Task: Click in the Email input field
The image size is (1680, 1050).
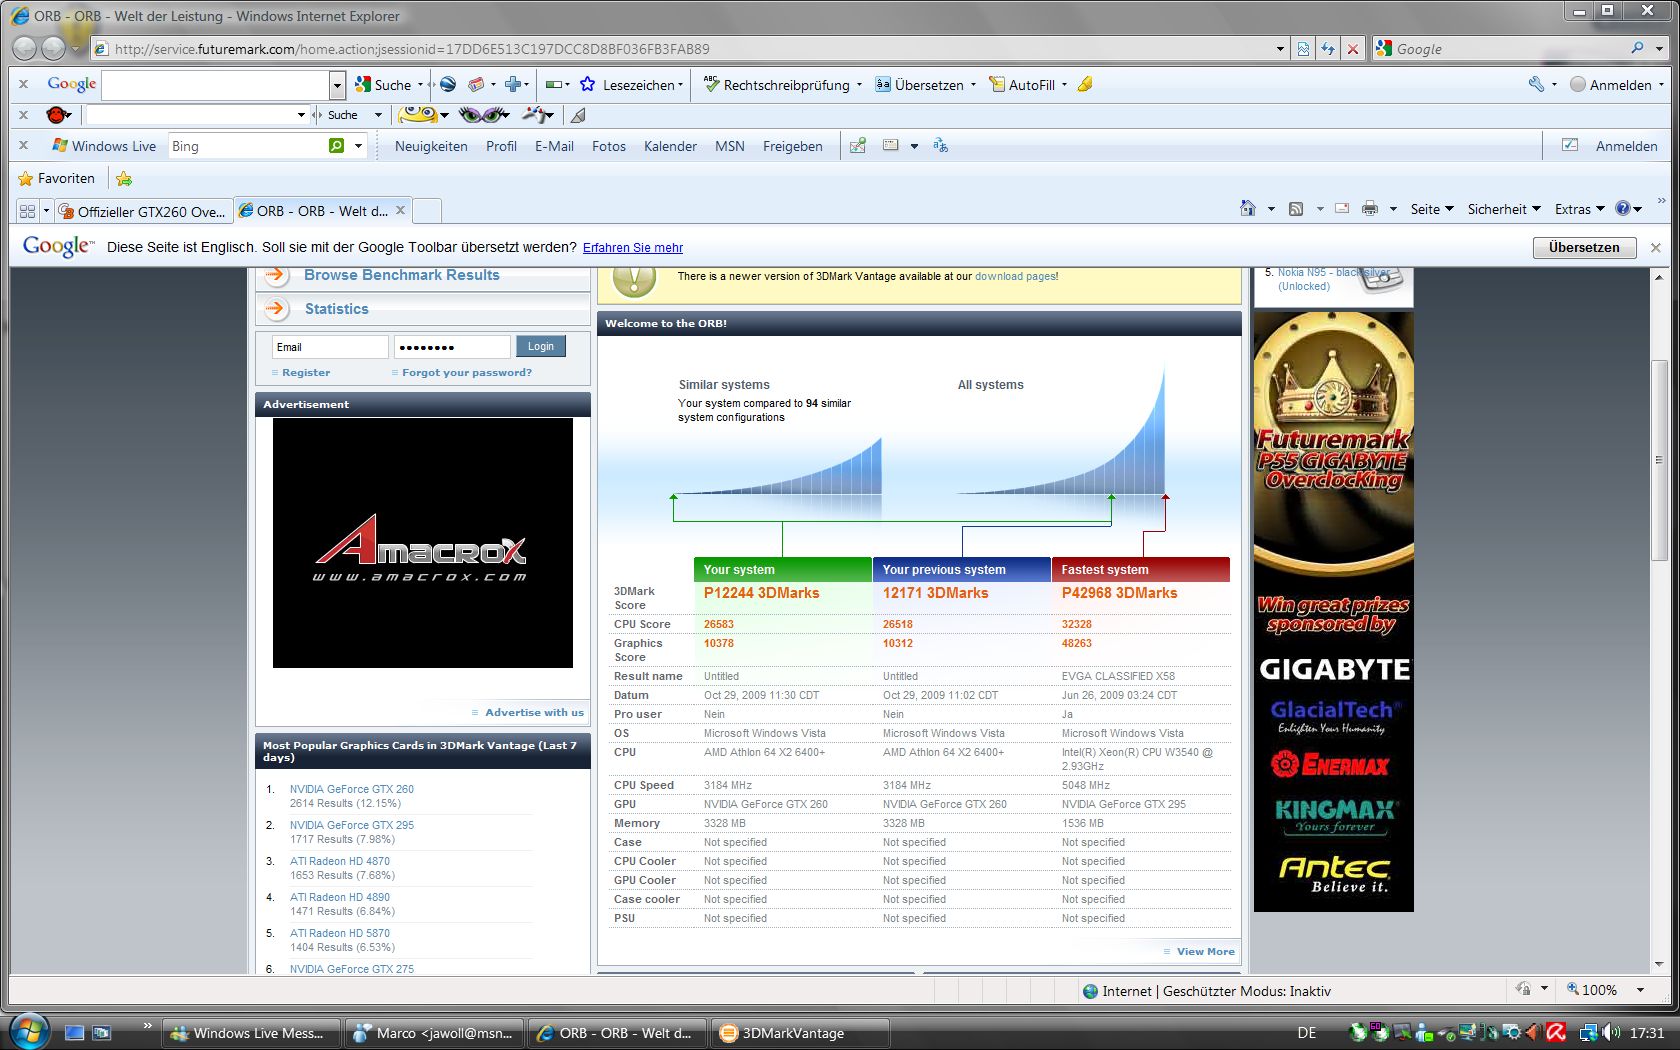Action: tap(330, 347)
